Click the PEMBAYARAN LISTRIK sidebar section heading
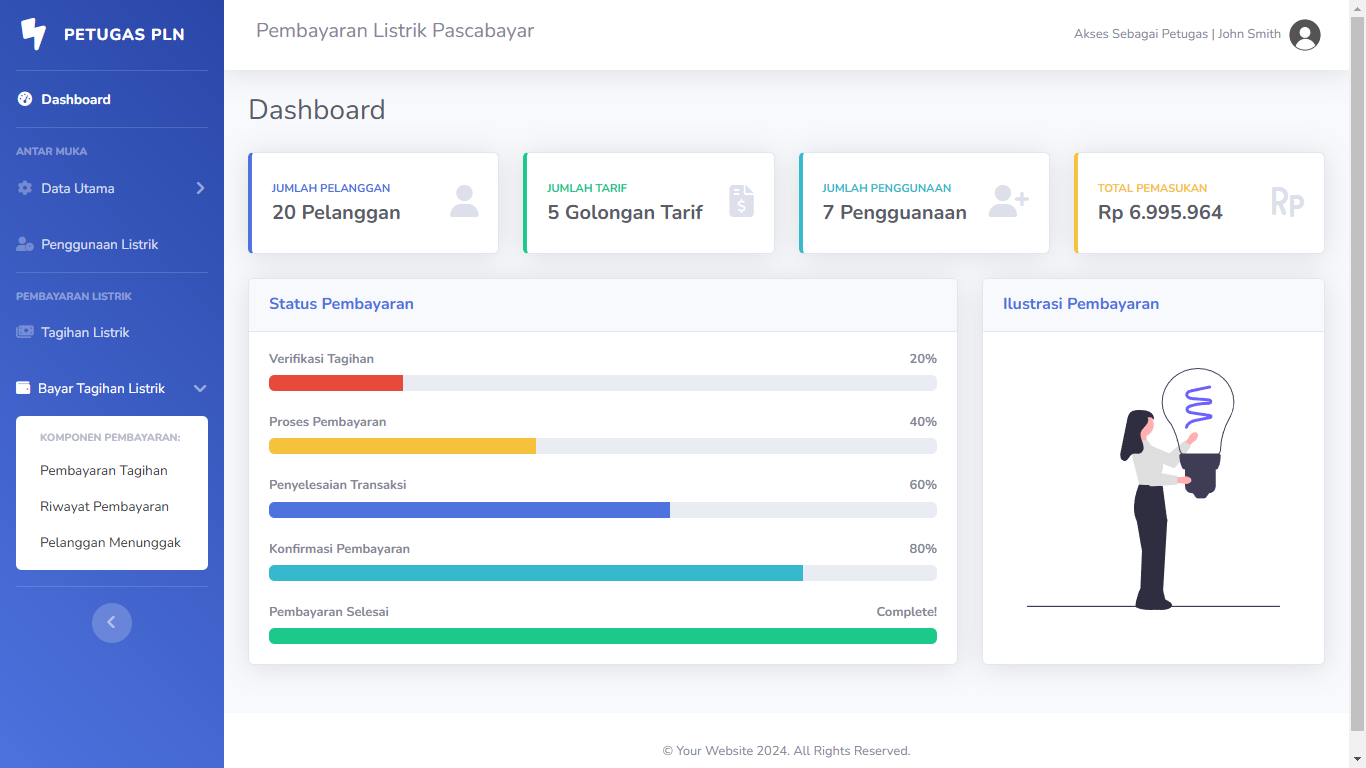This screenshot has width=1366, height=768. (74, 297)
